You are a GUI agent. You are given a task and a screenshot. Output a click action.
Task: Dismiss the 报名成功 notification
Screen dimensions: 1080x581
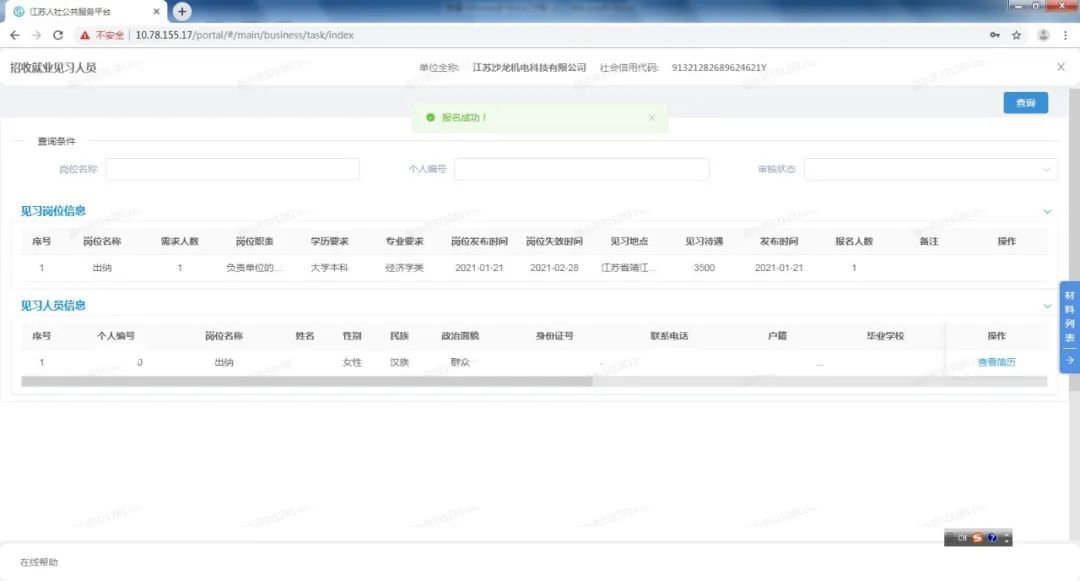click(652, 117)
